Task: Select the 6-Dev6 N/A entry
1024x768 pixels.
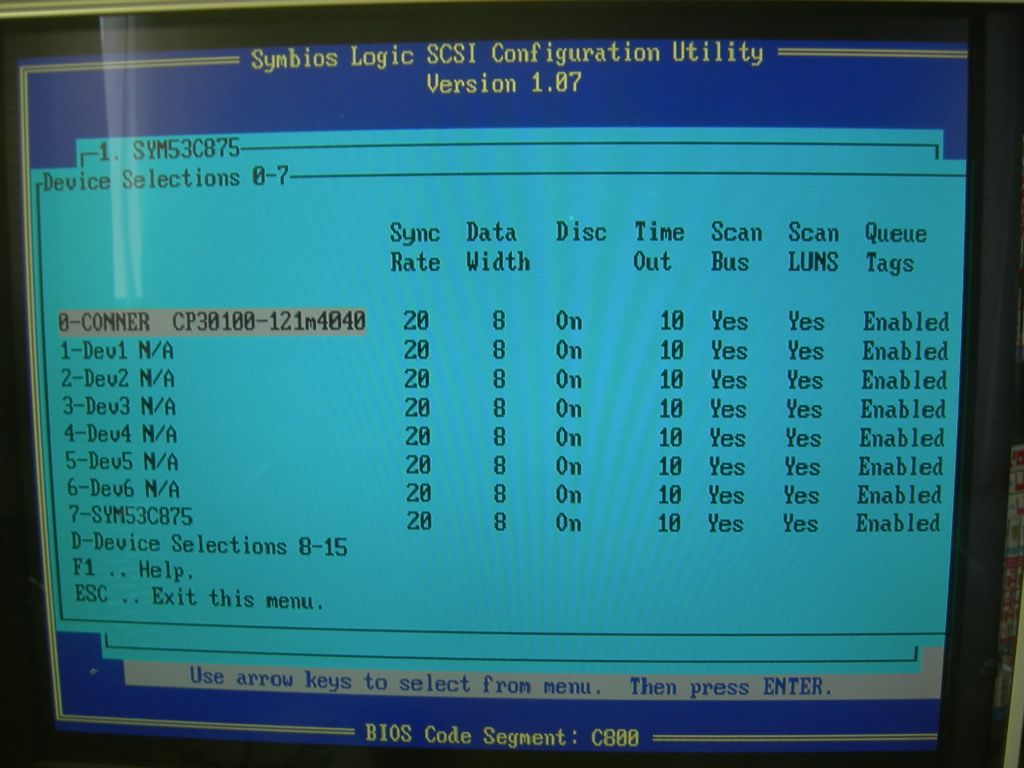Action: (x=123, y=488)
